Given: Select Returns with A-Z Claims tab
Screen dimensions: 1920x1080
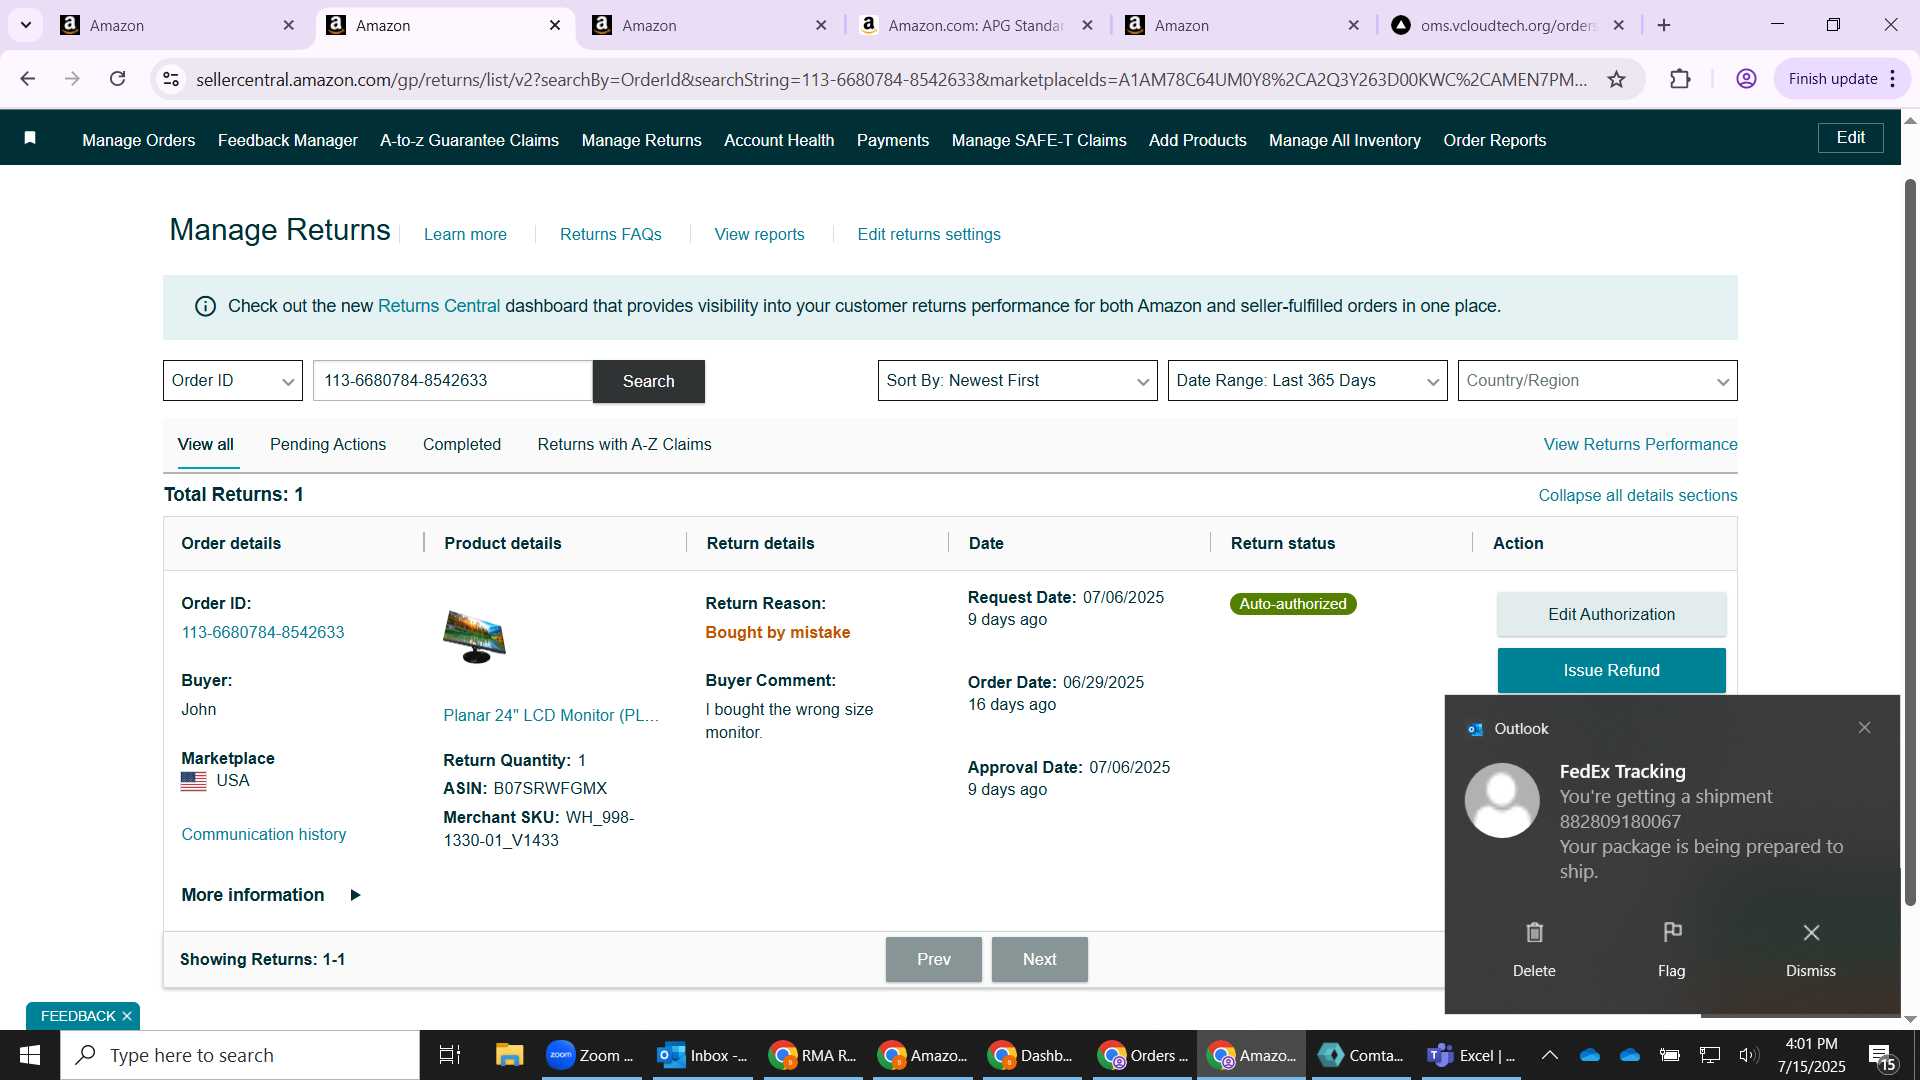Looking at the screenshot, I should pyautogui.click(x=624, y=445).
